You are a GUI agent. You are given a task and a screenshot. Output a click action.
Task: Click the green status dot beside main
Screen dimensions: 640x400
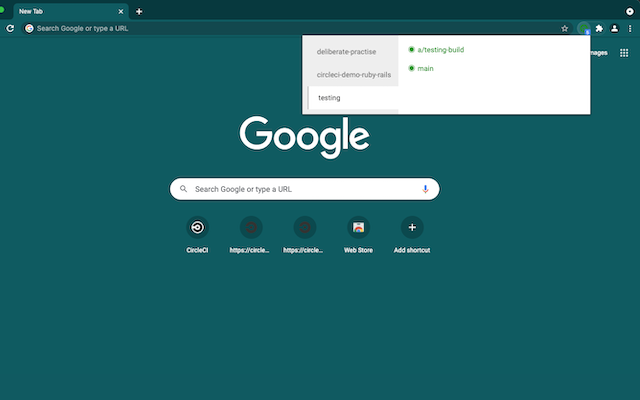click(x=411, y=68)
